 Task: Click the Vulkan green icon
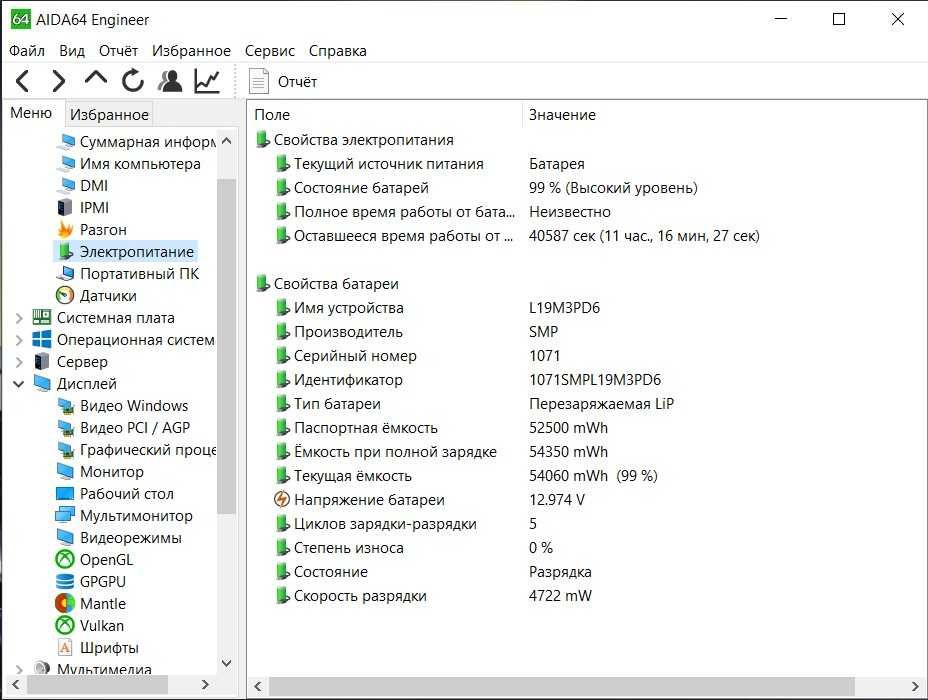[65, 625]
